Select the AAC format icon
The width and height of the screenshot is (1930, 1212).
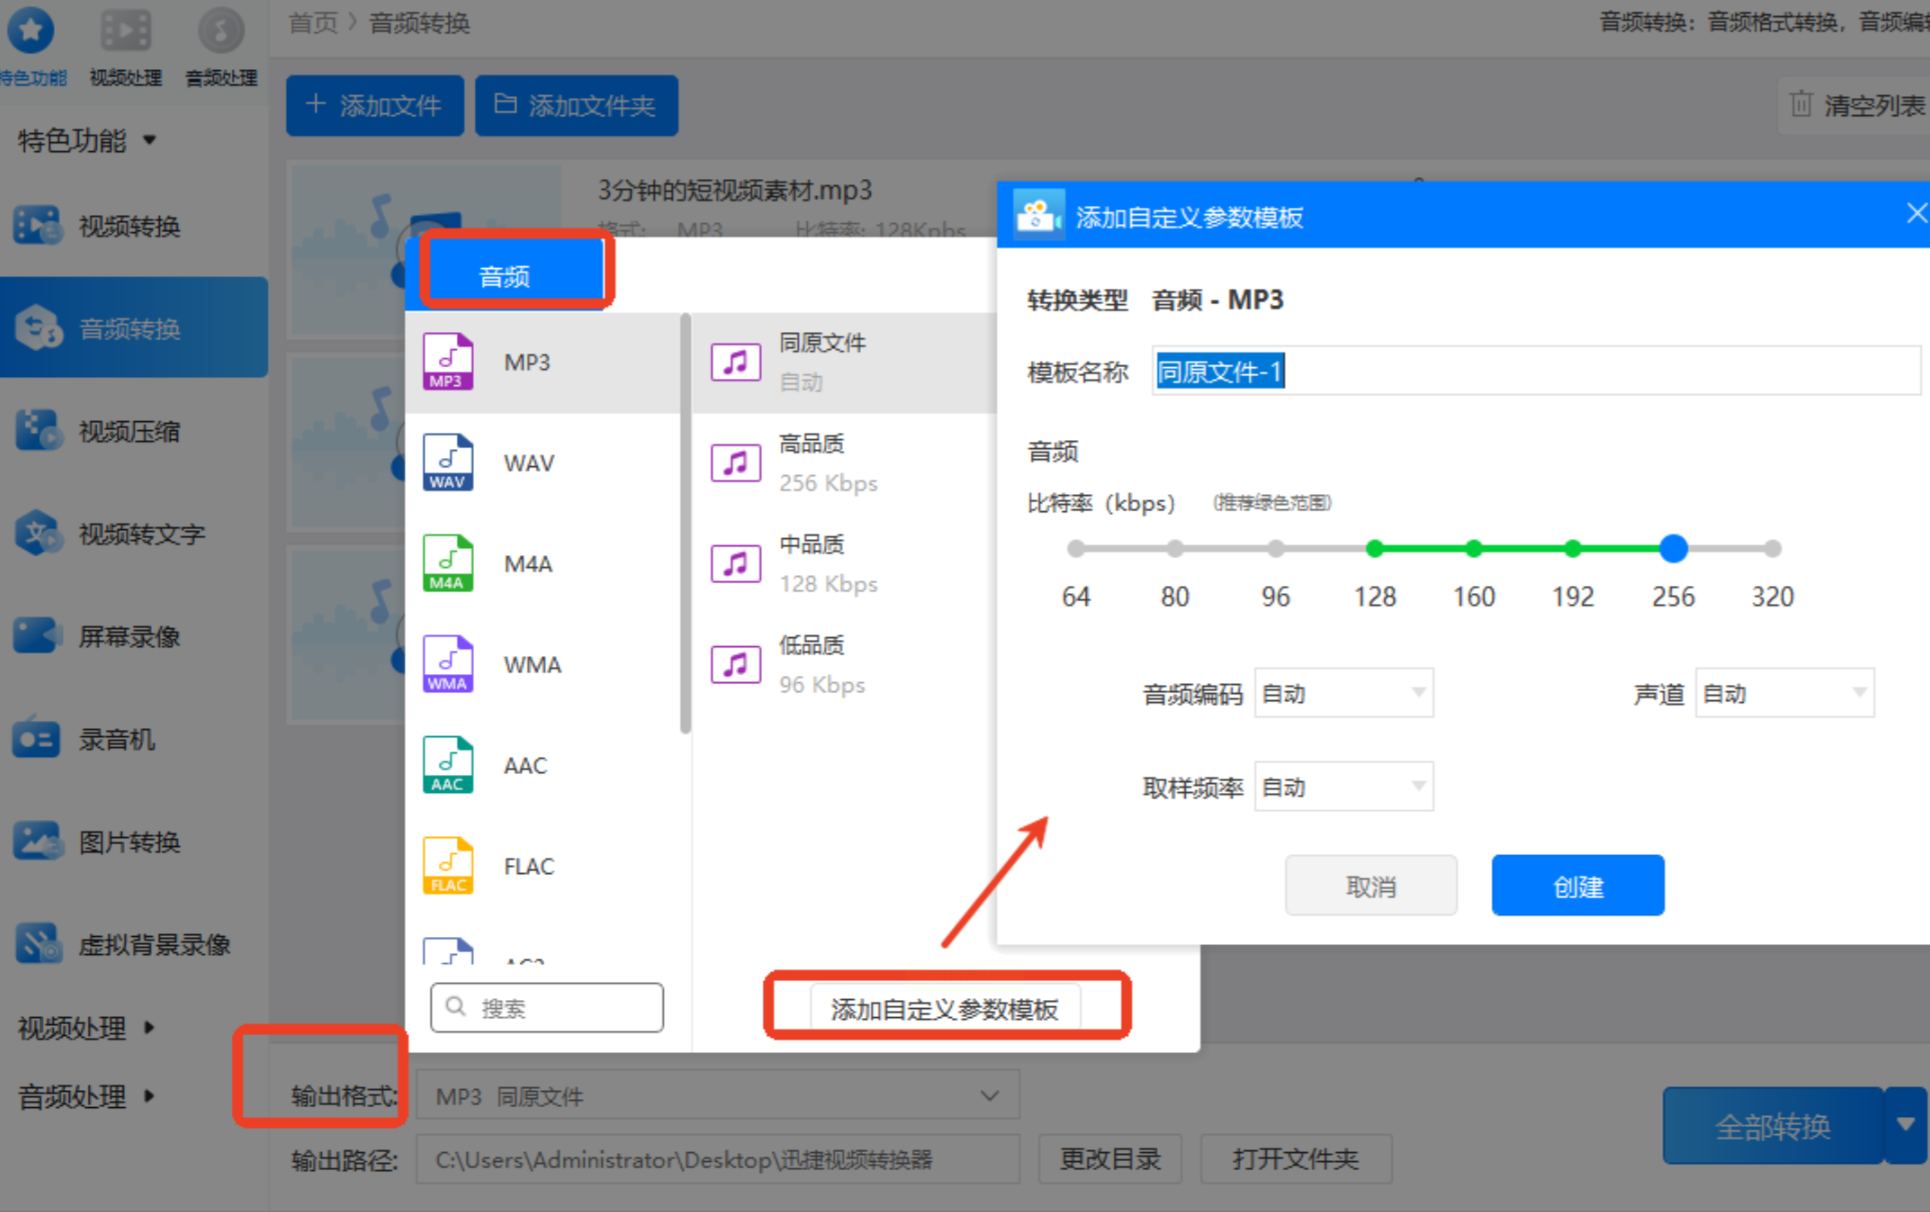[447, 765]
